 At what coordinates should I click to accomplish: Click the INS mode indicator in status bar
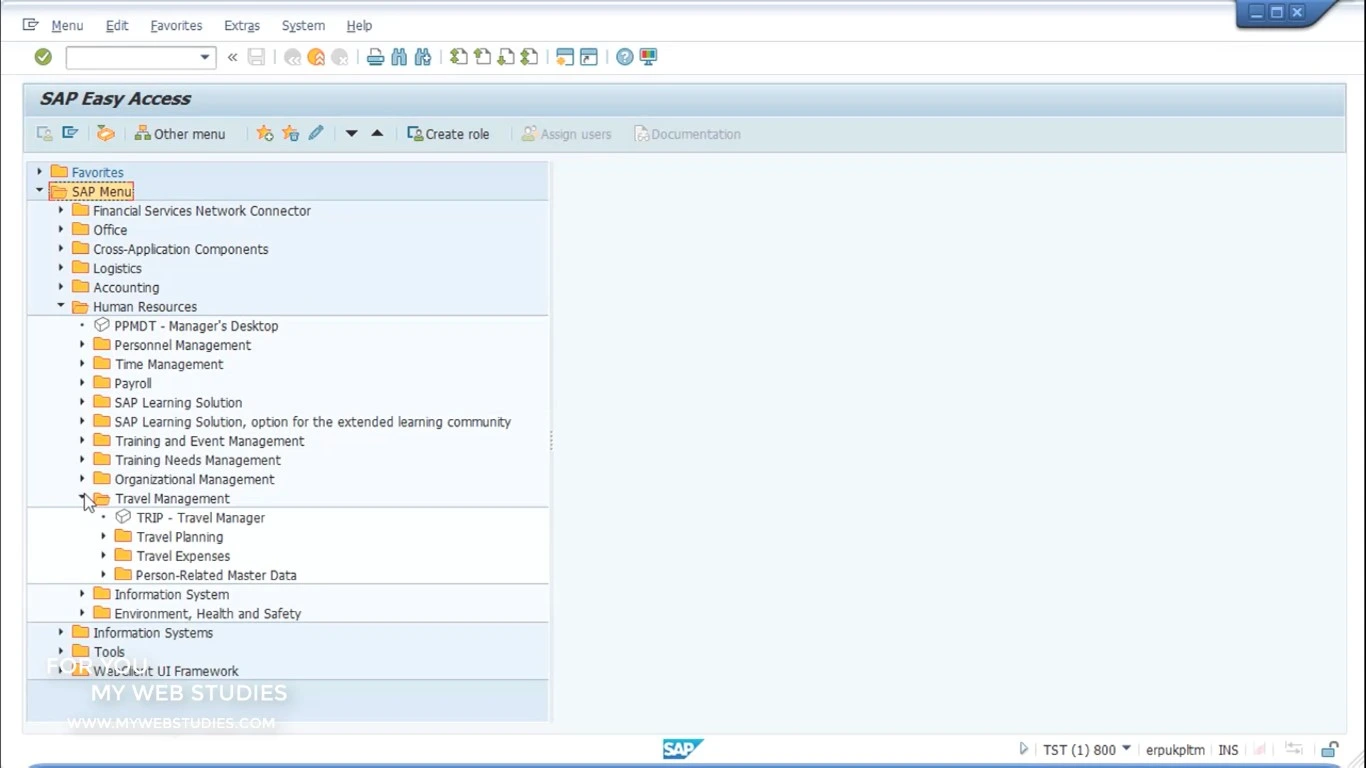coord(1228,749)
